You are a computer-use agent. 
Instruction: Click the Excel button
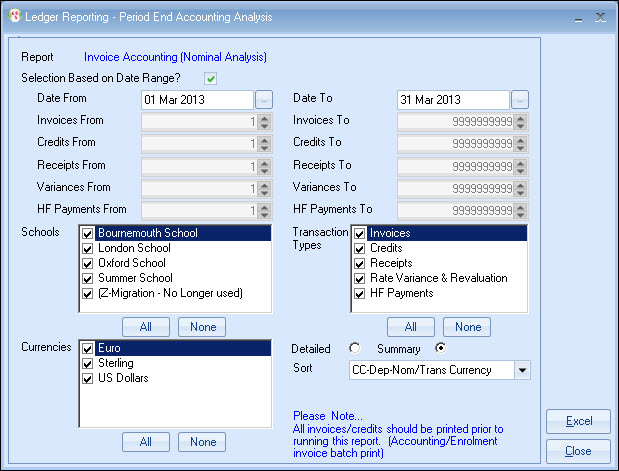(578, 422)
